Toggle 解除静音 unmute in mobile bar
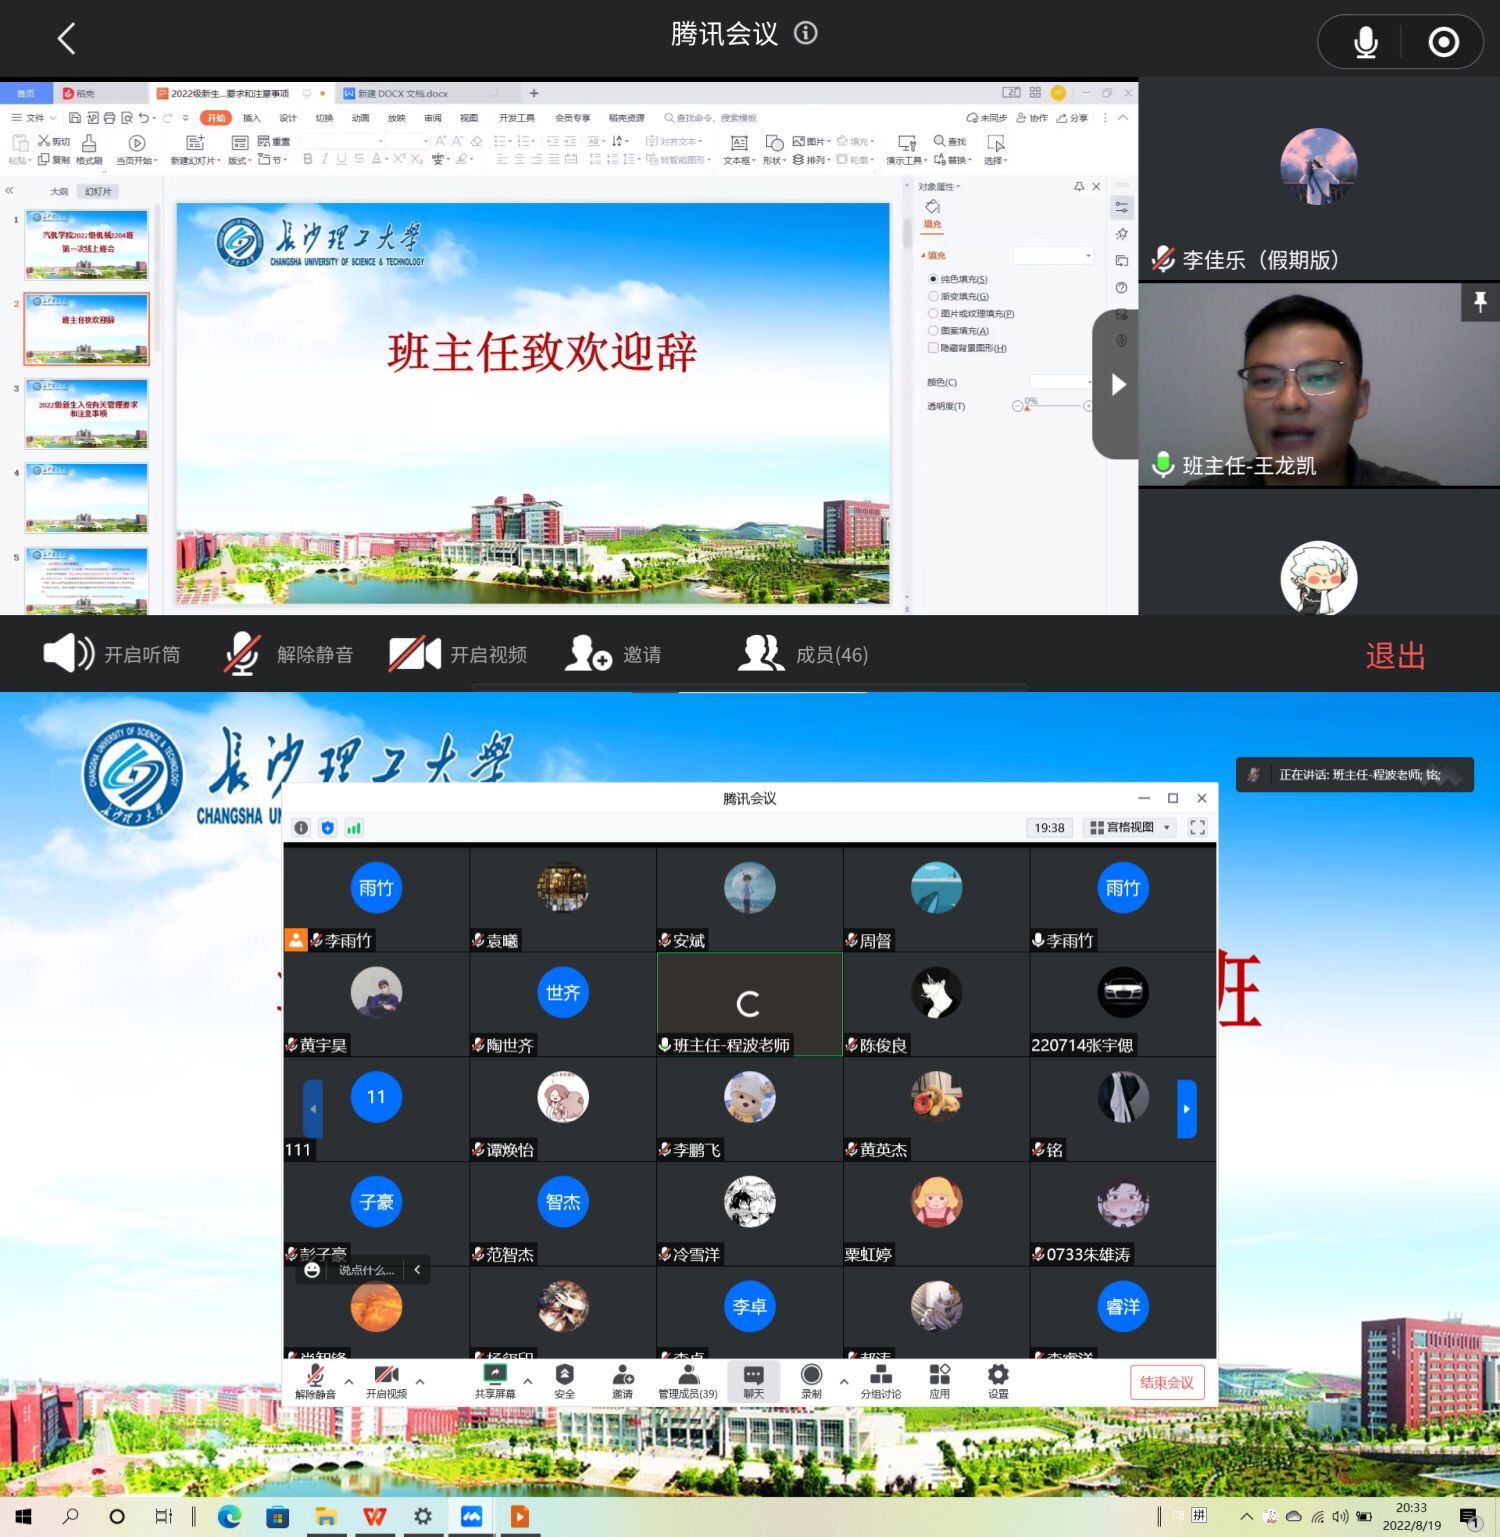Screen dimensions: 1500x1537 (x=242, y=654)
